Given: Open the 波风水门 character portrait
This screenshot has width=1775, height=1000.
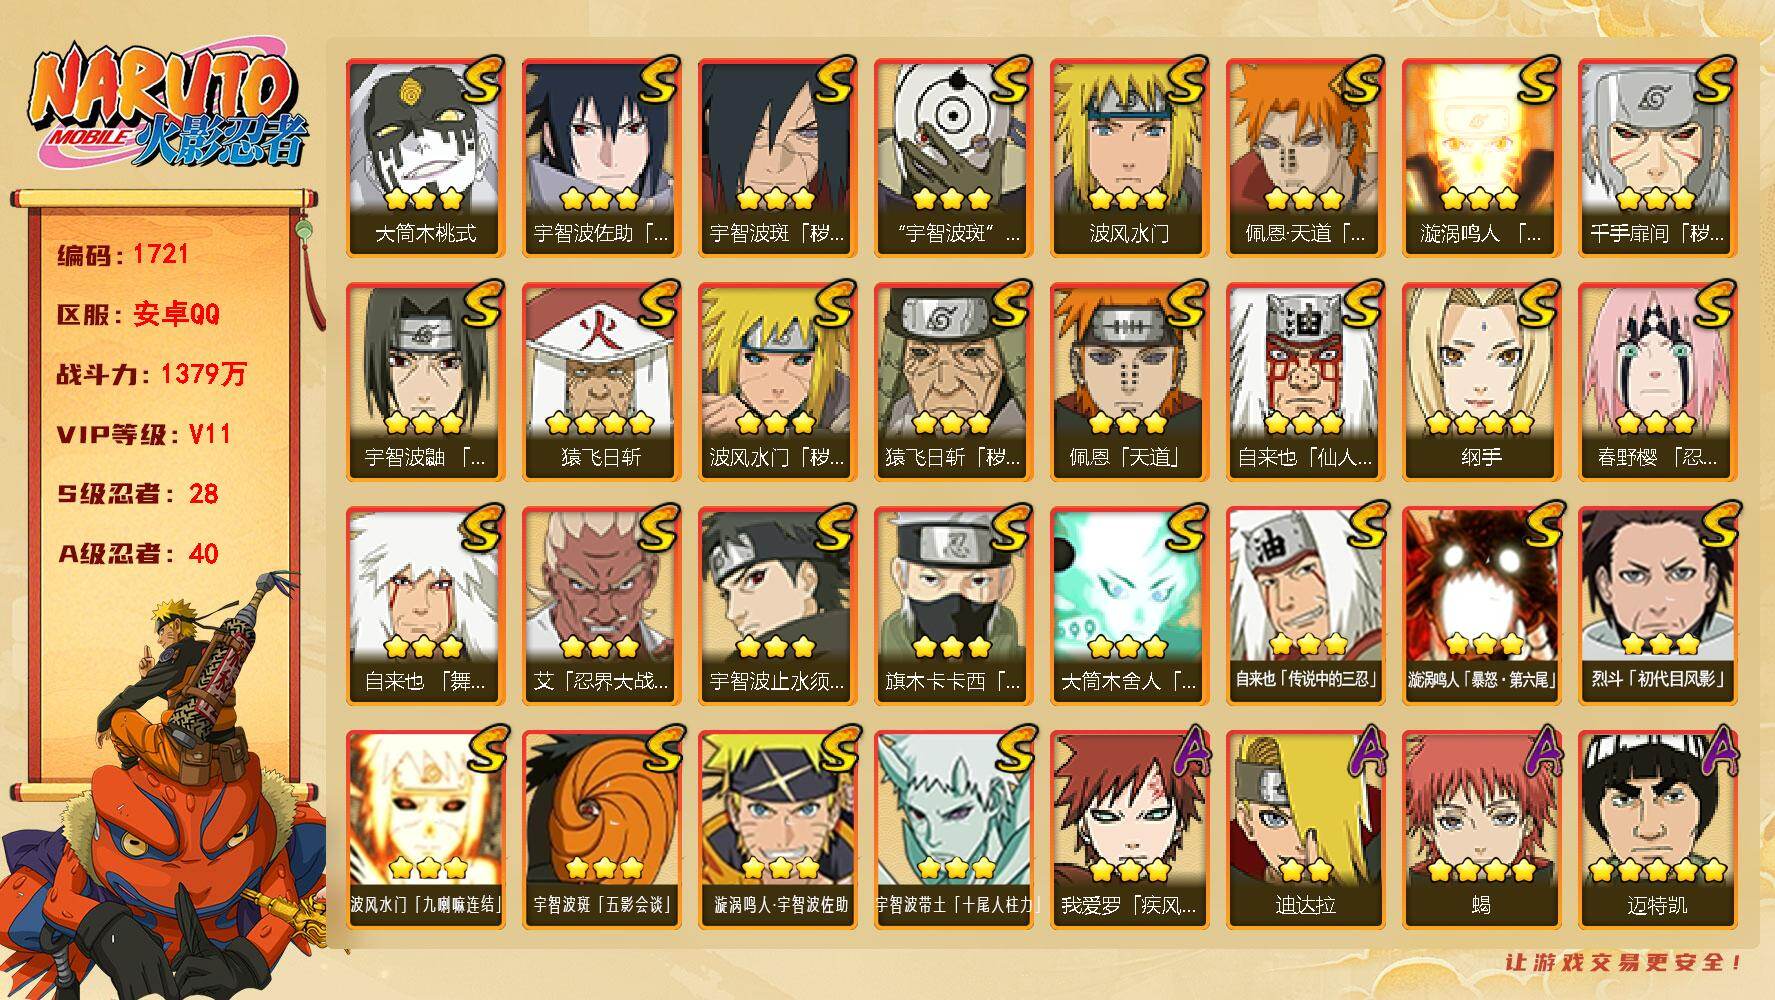Looking at the screenshot, I should [1129, 157].
